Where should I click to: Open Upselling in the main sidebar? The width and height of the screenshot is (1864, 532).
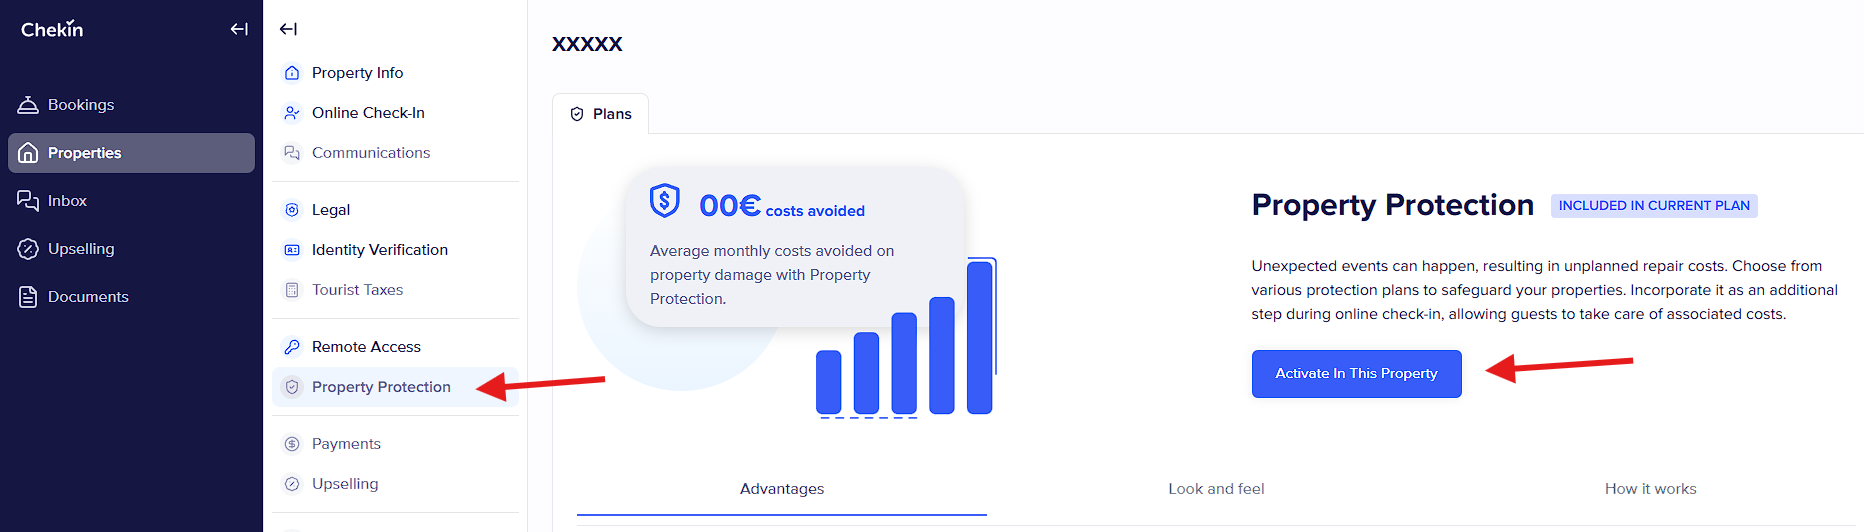click(x=80, y=249)
